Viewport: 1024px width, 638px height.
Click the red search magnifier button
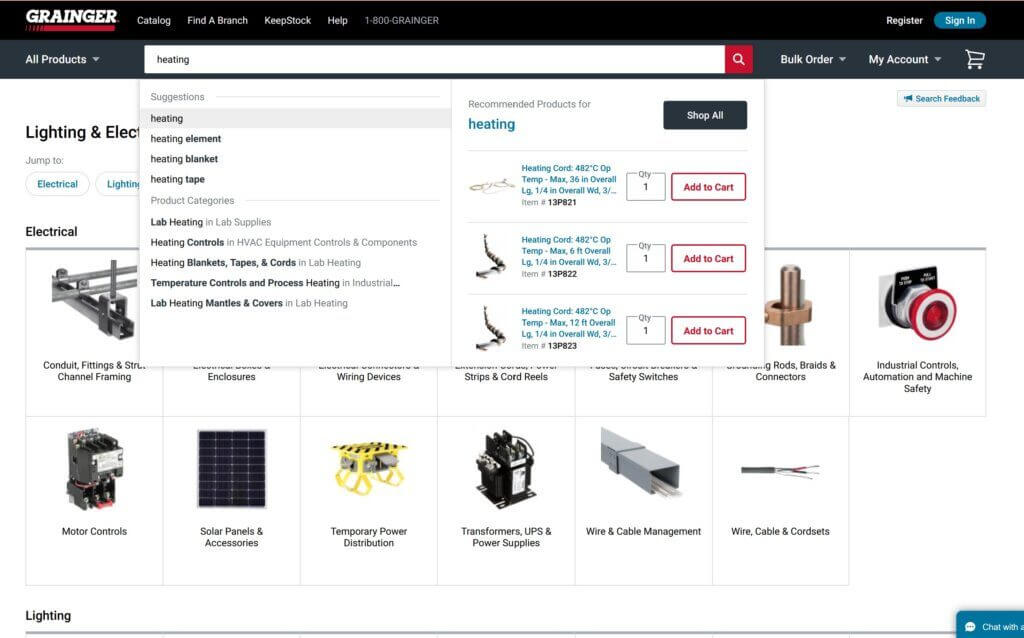739,59
